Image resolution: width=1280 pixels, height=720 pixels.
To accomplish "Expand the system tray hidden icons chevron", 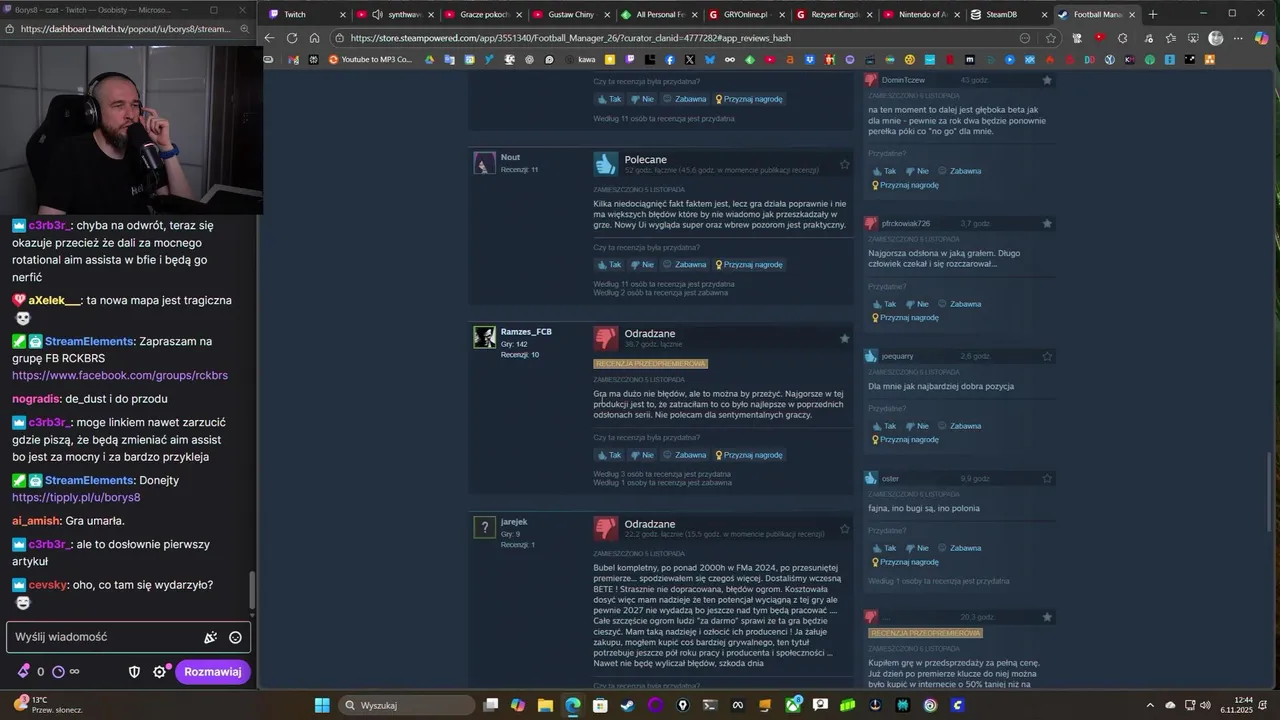I will [1152, 705].
